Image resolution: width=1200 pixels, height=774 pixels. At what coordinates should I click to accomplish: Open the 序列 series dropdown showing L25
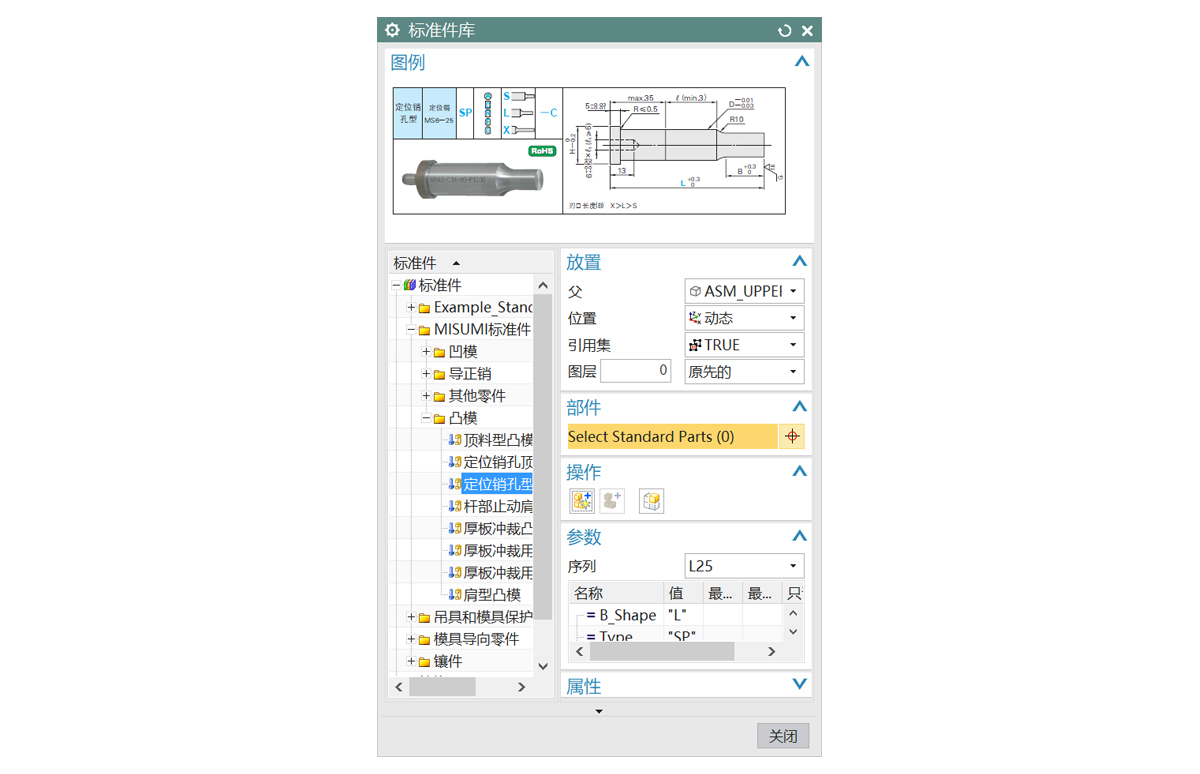point(744,566)
